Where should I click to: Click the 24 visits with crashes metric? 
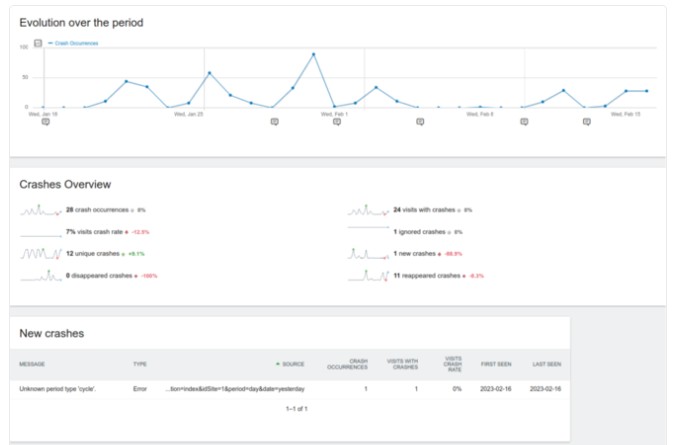click(424, 210)
